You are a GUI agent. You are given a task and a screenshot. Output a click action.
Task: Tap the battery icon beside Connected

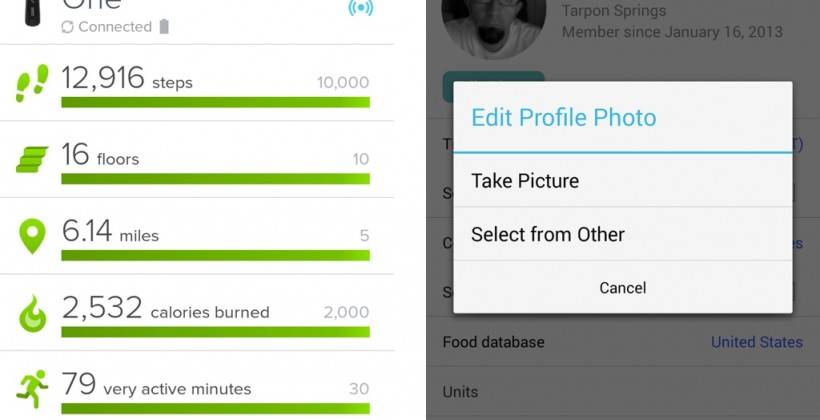164,27
